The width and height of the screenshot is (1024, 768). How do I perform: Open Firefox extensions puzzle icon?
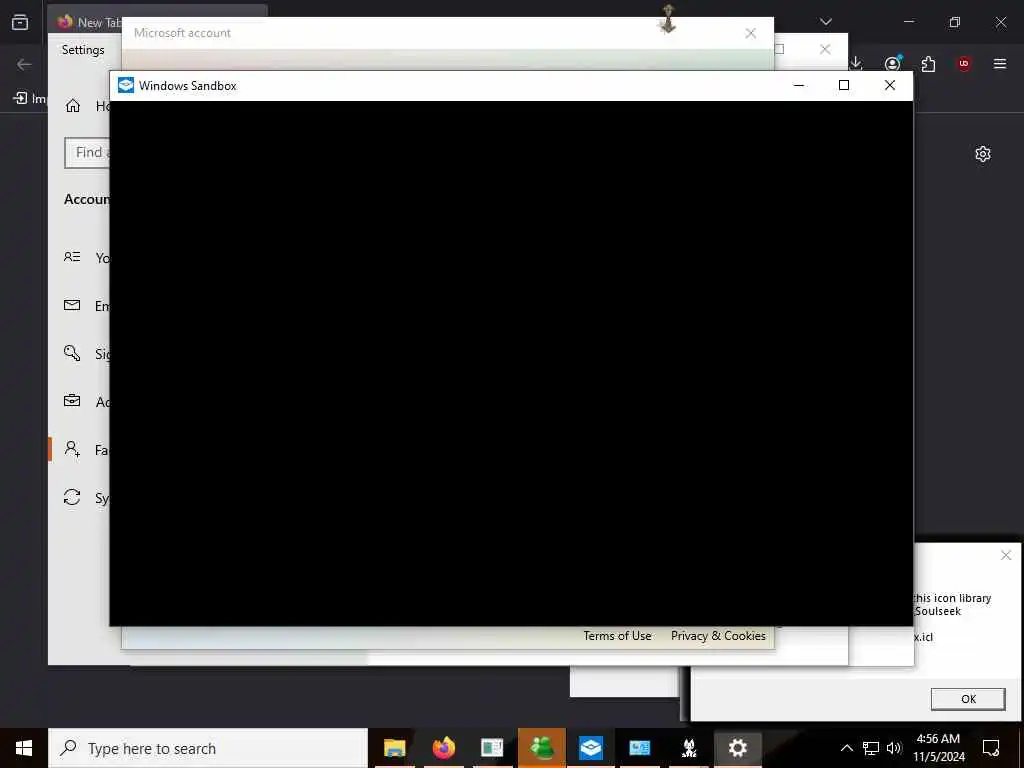tap(928, 63)
